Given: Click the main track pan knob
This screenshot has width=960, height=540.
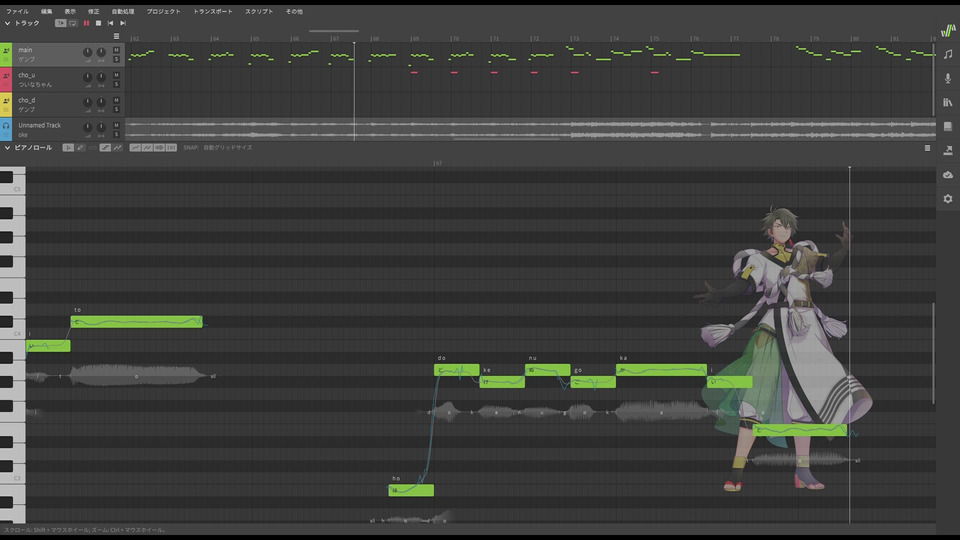Looking at the screenshot, I should point(101,53).
